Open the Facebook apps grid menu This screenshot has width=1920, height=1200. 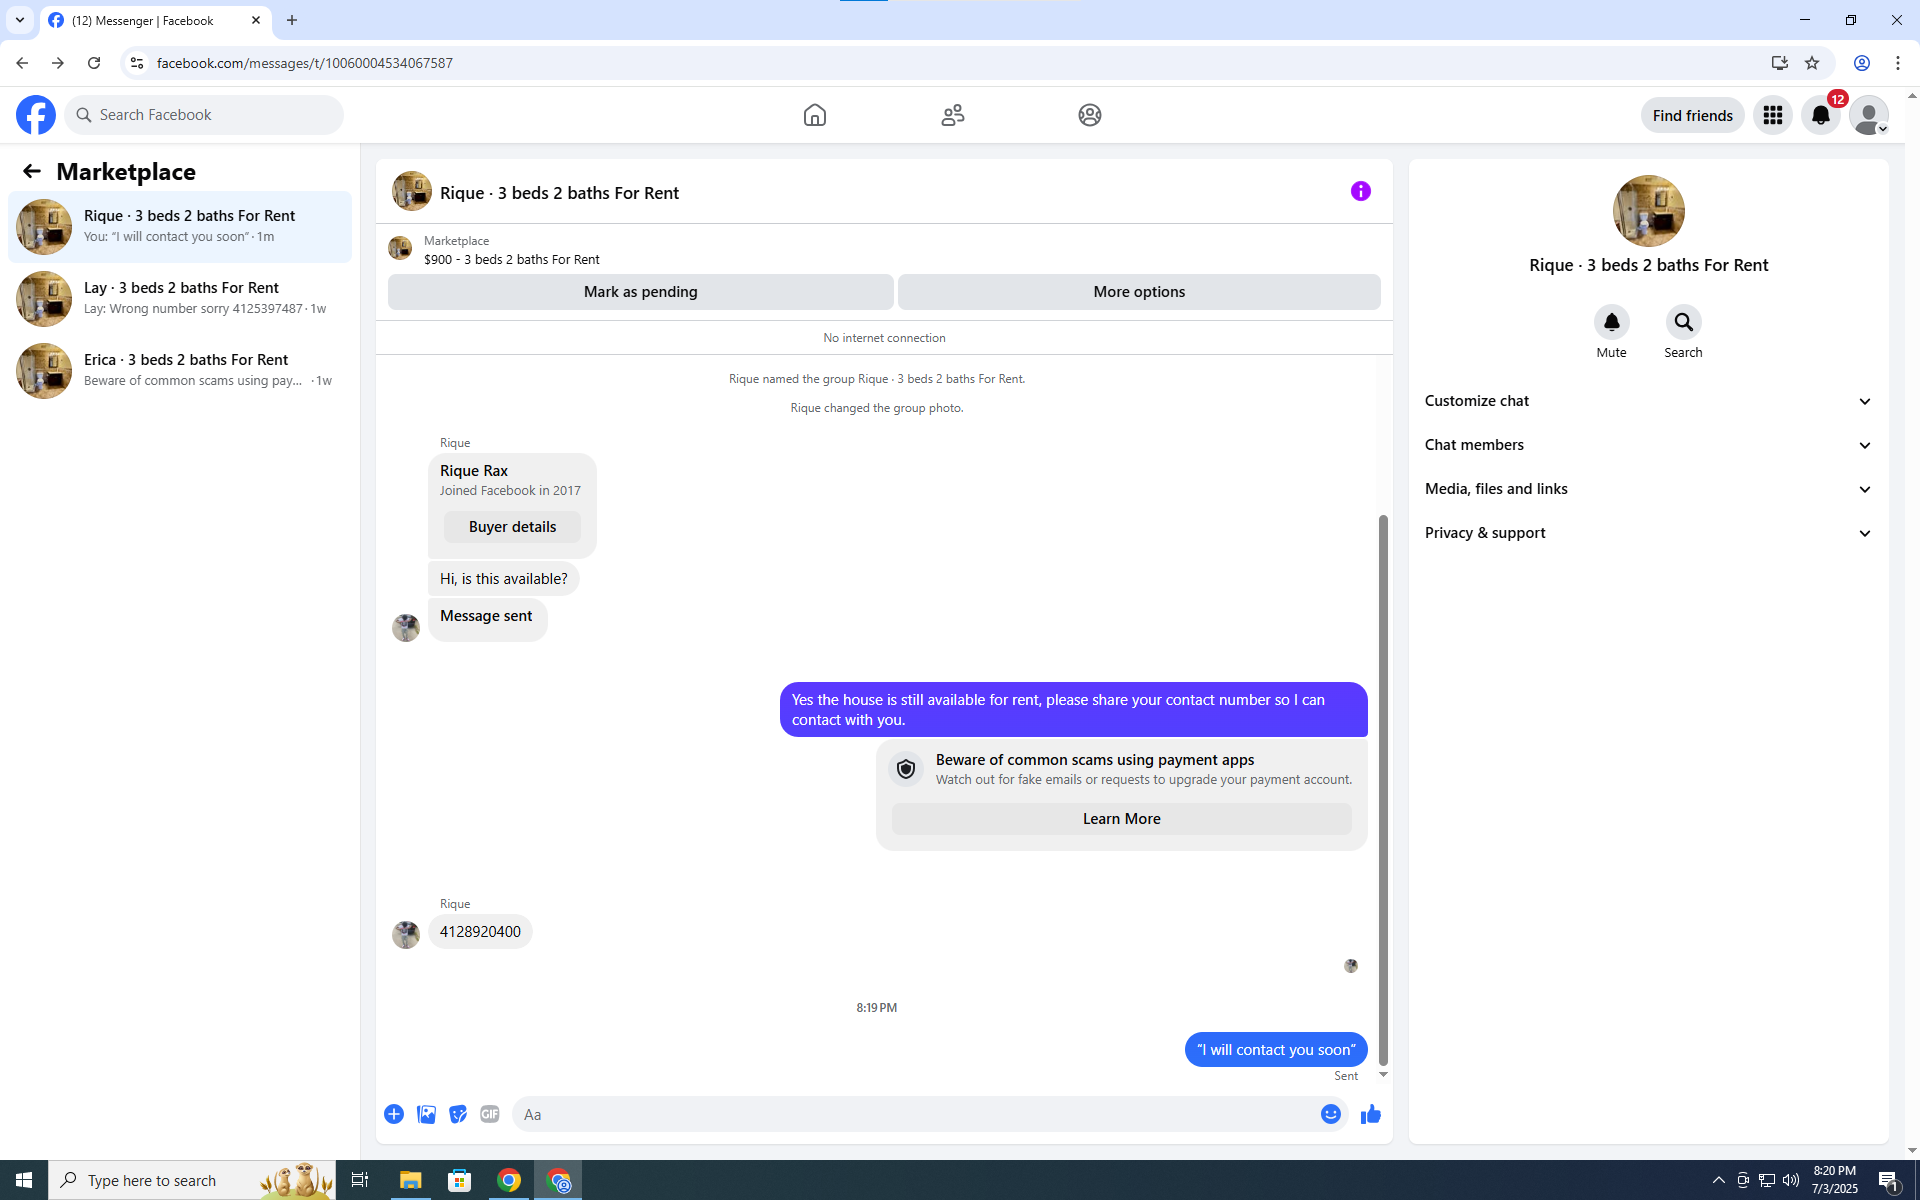pyautogui.click(x=1772, y=115)
